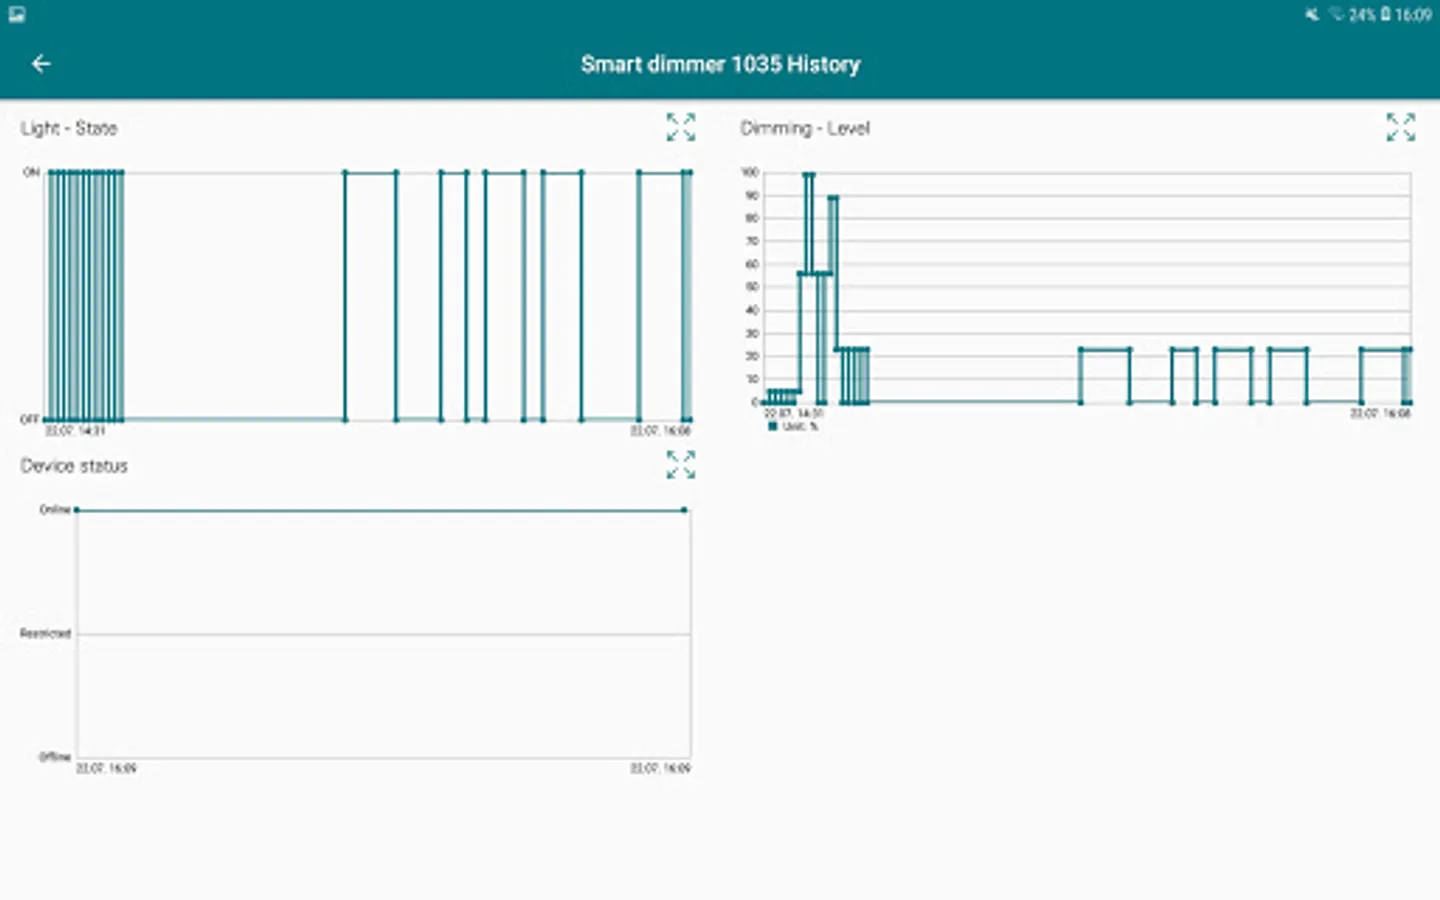This screenshot has width=1440, height=900.
Task: Click the clock showing 16:09
Action: point(1414,14)
